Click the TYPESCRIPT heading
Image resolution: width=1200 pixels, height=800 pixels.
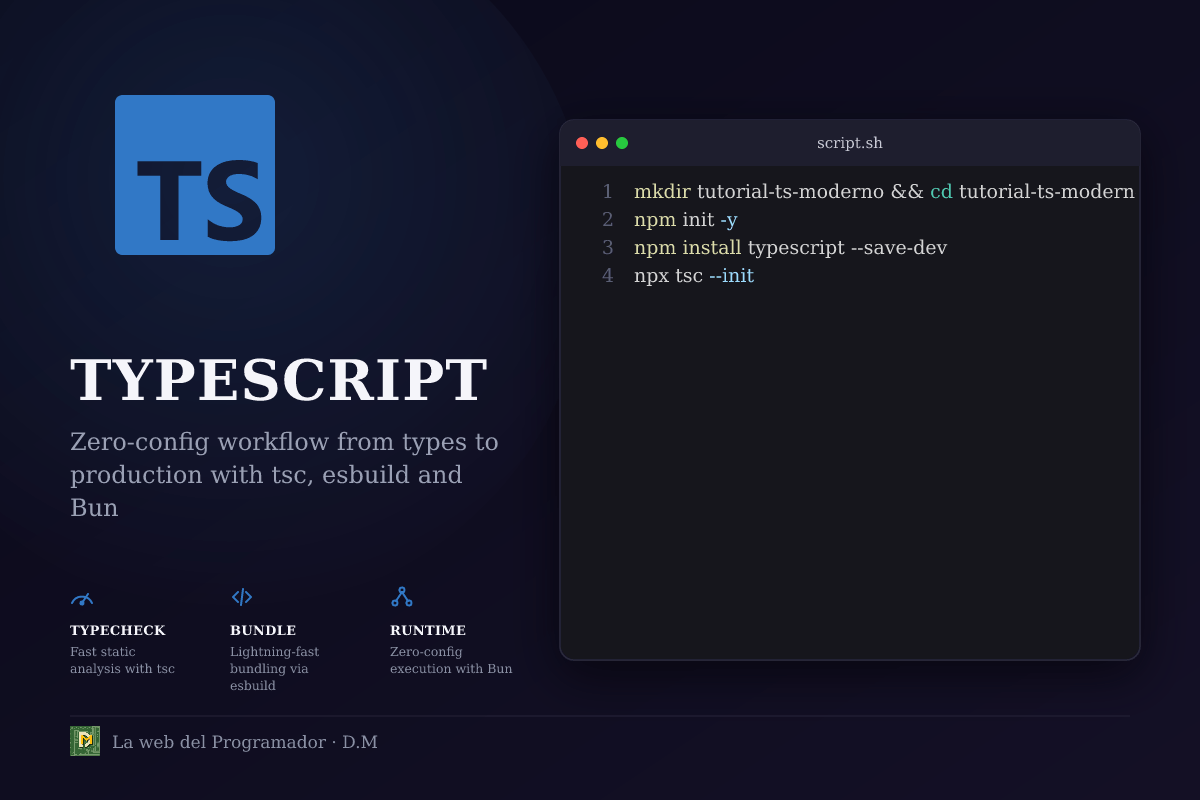click(279, 381)
